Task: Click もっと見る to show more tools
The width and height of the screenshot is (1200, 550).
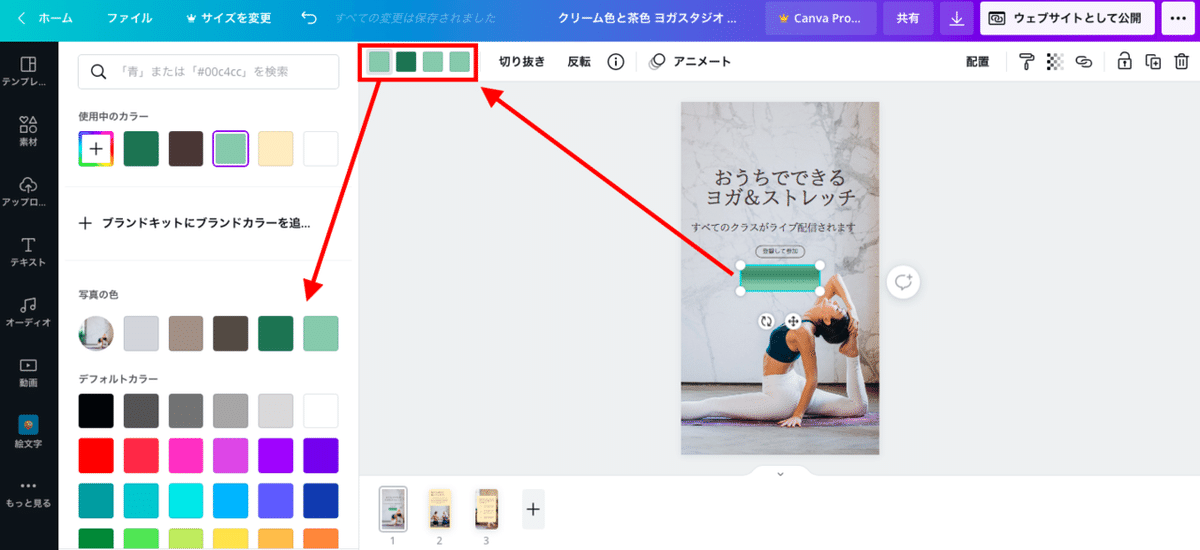Action: click(28, 493)
